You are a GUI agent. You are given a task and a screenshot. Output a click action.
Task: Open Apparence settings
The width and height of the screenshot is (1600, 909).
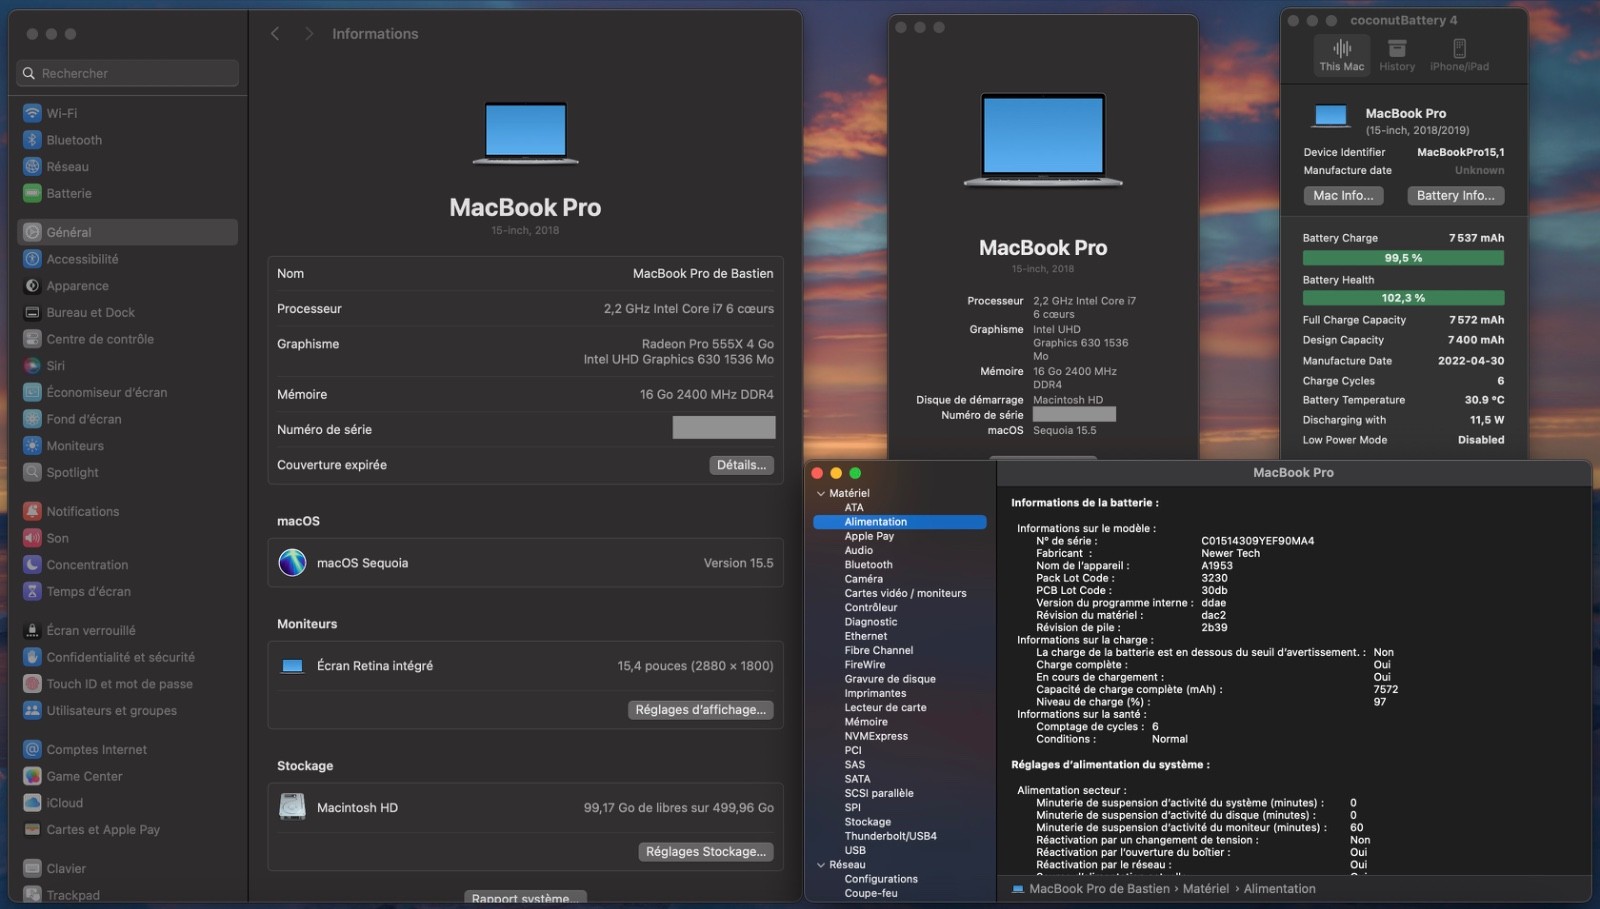coord(127,286)
